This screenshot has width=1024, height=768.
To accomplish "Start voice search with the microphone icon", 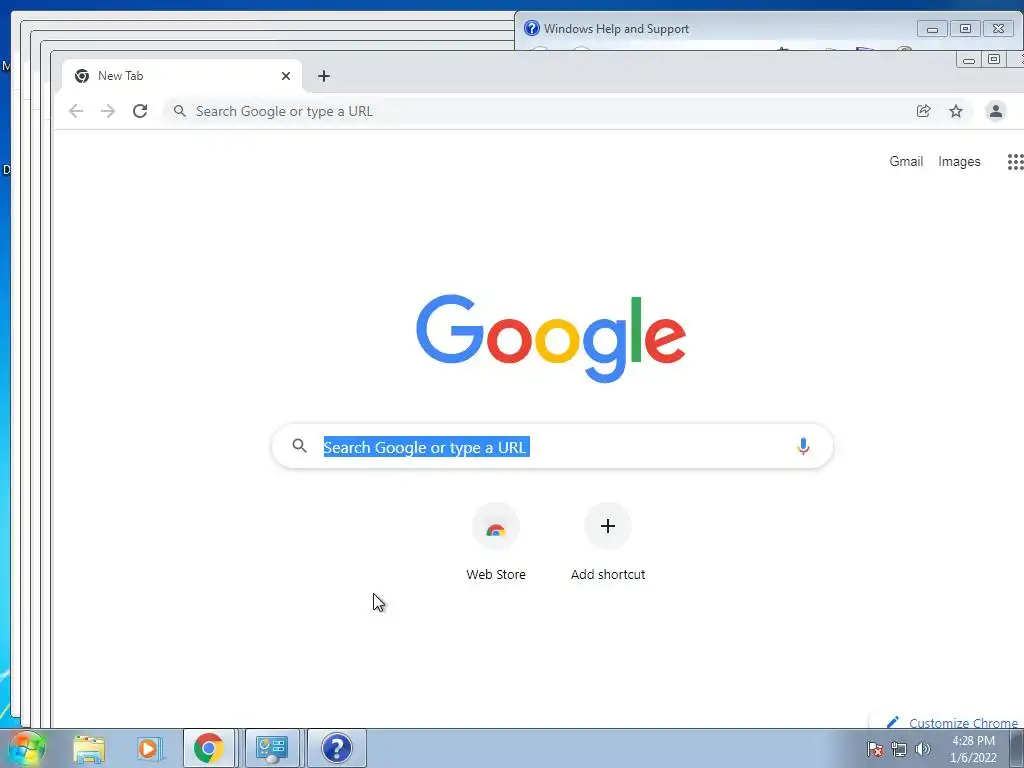I will (x=803, y=447).
